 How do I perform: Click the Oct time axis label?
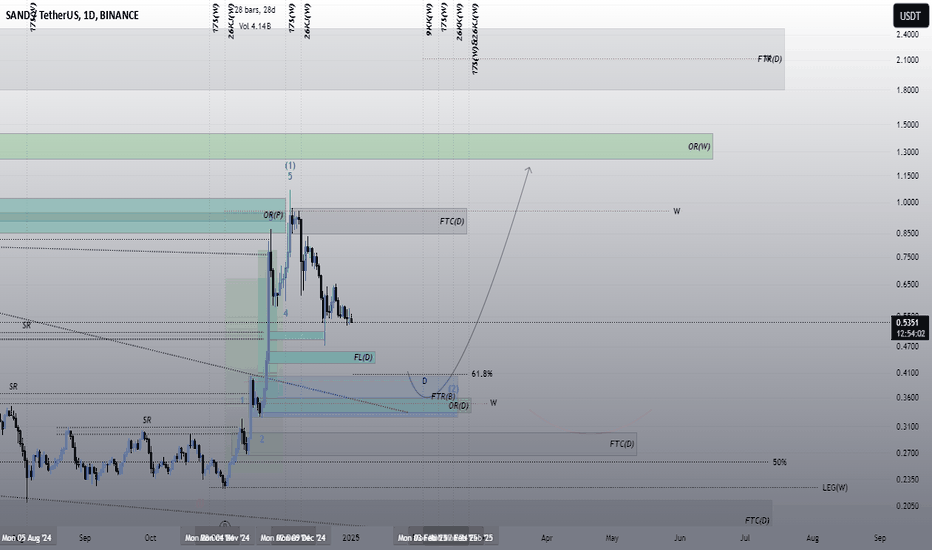tap(150, 538)
